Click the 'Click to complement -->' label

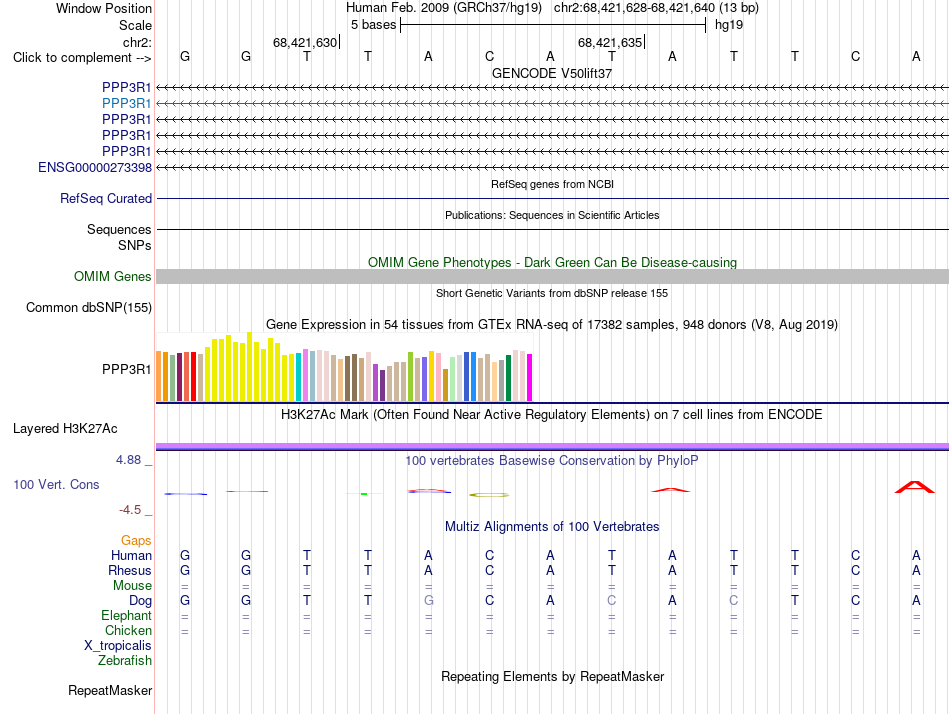coord(82,58)
